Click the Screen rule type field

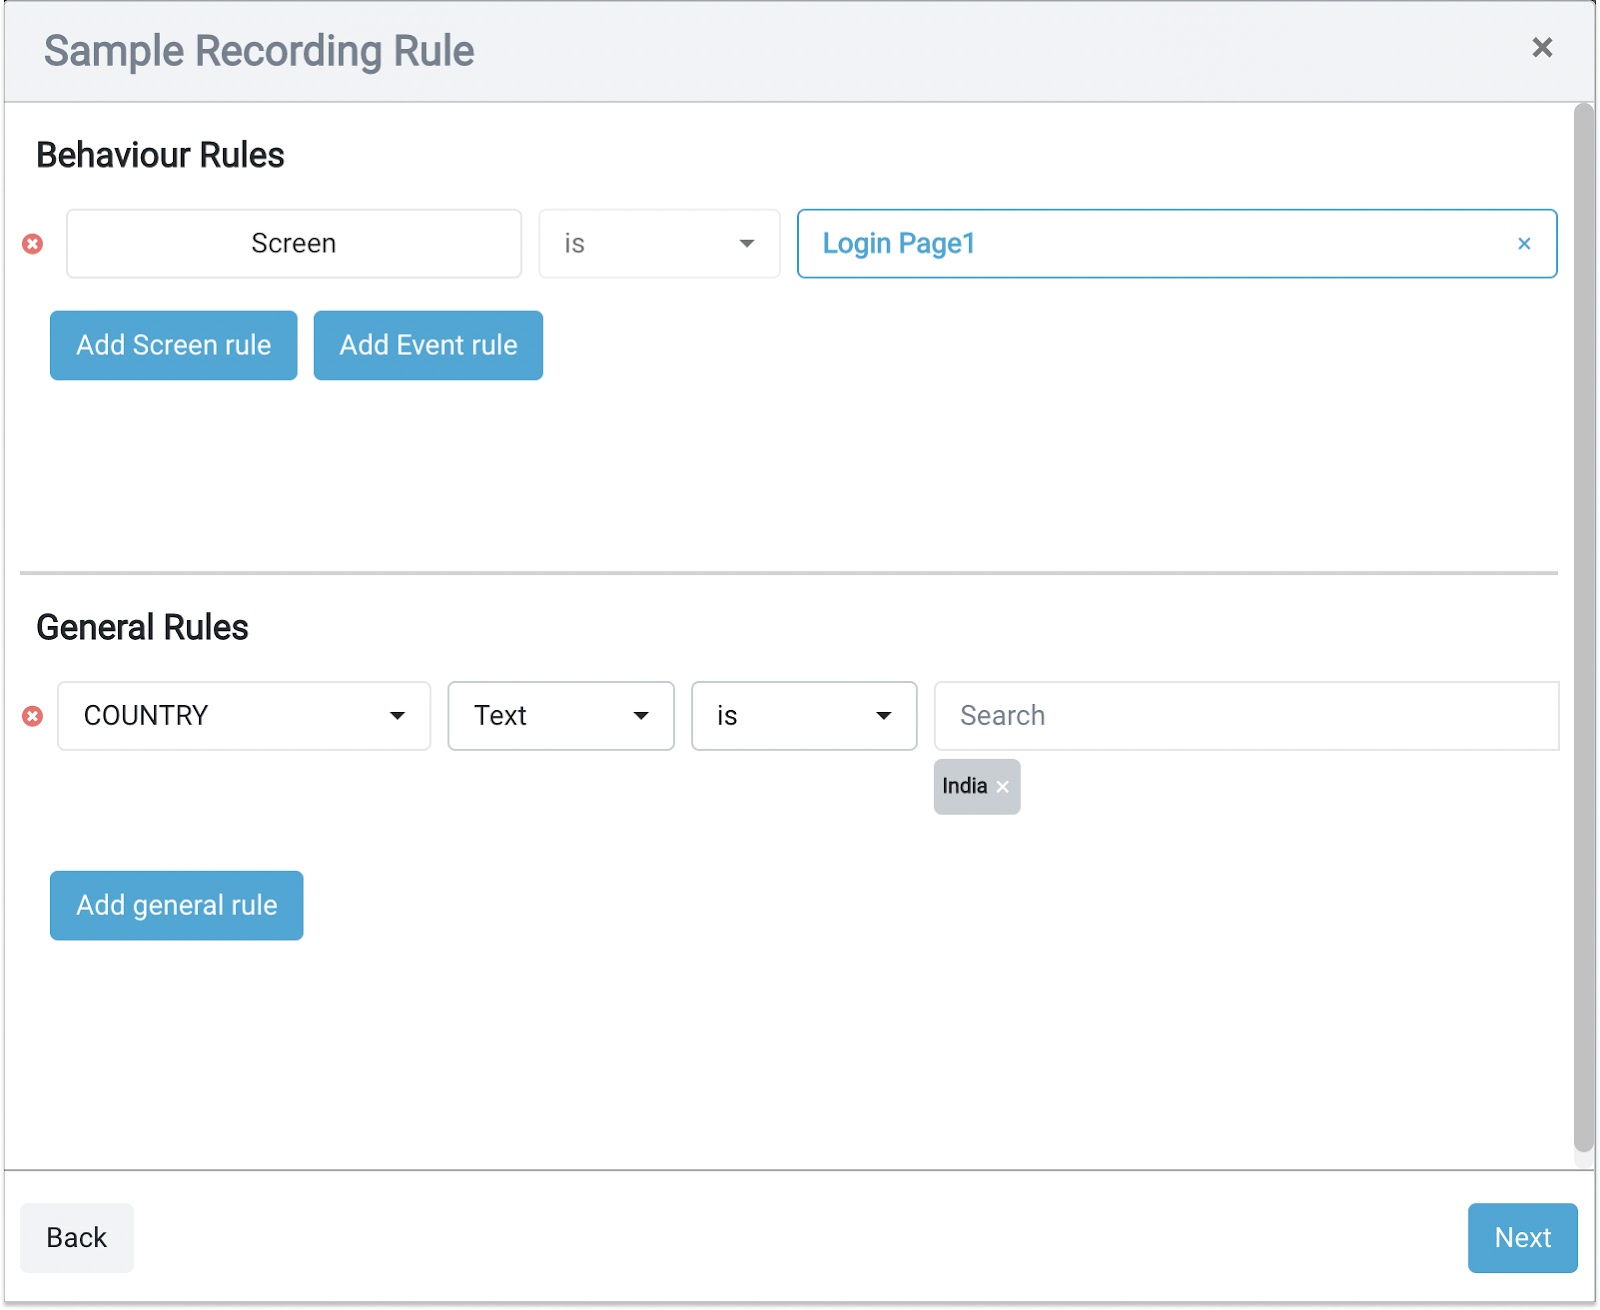pos(294,244)
